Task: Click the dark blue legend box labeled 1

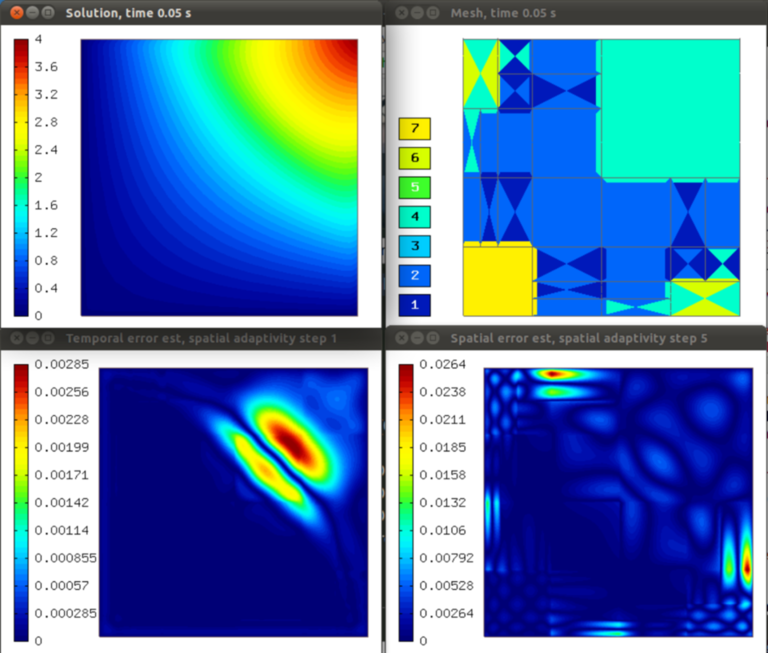Action: (x=414, y=303)
